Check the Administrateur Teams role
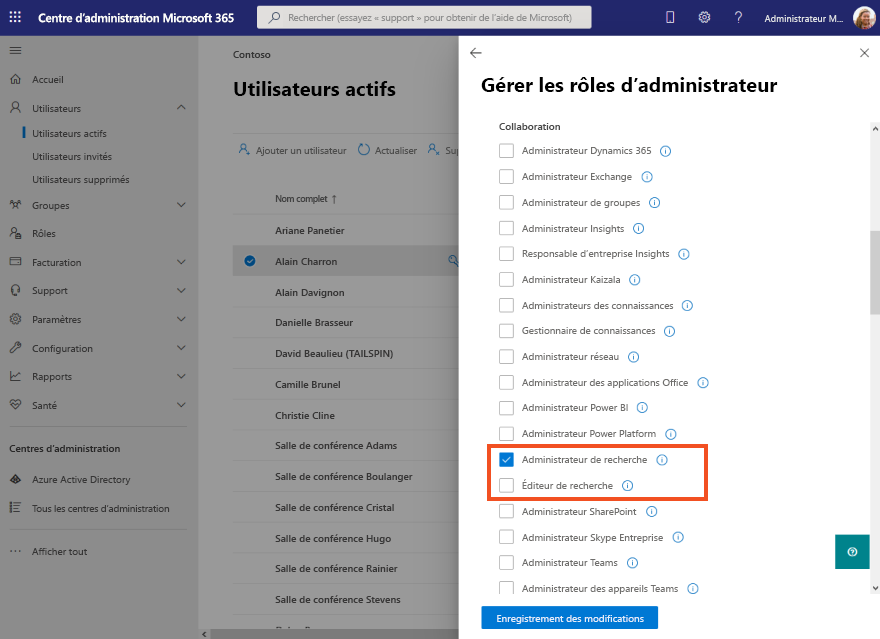The height and width of the screenshot is (639, 880). click(x=505, y=562)
